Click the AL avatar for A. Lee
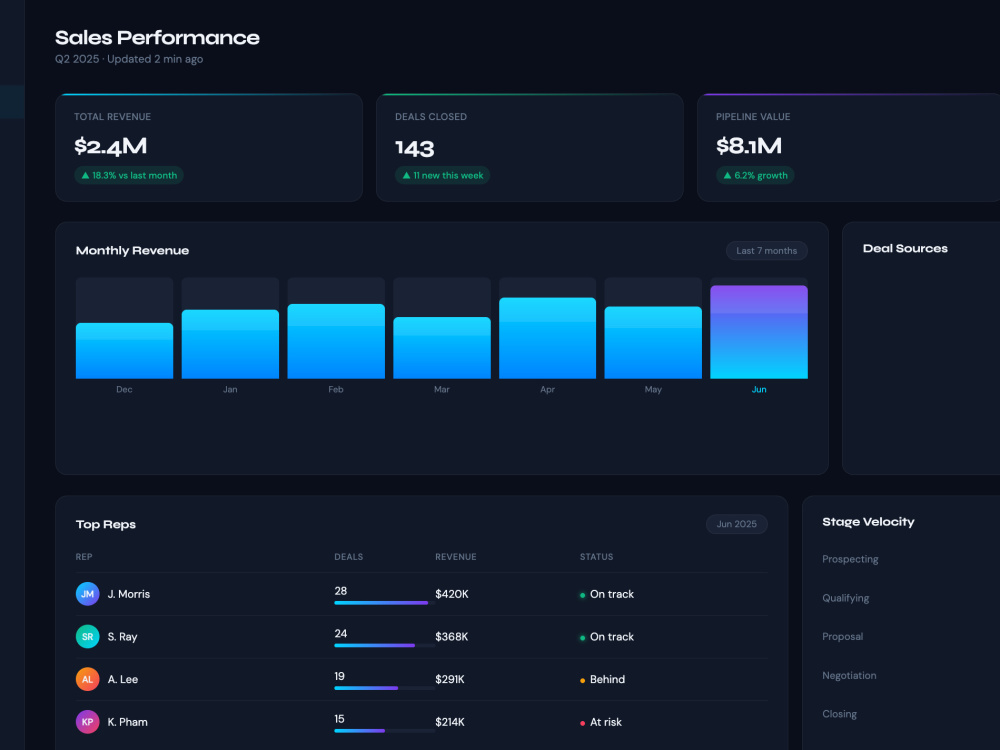Screen dimensions: 1000x750 click(87, 679)
